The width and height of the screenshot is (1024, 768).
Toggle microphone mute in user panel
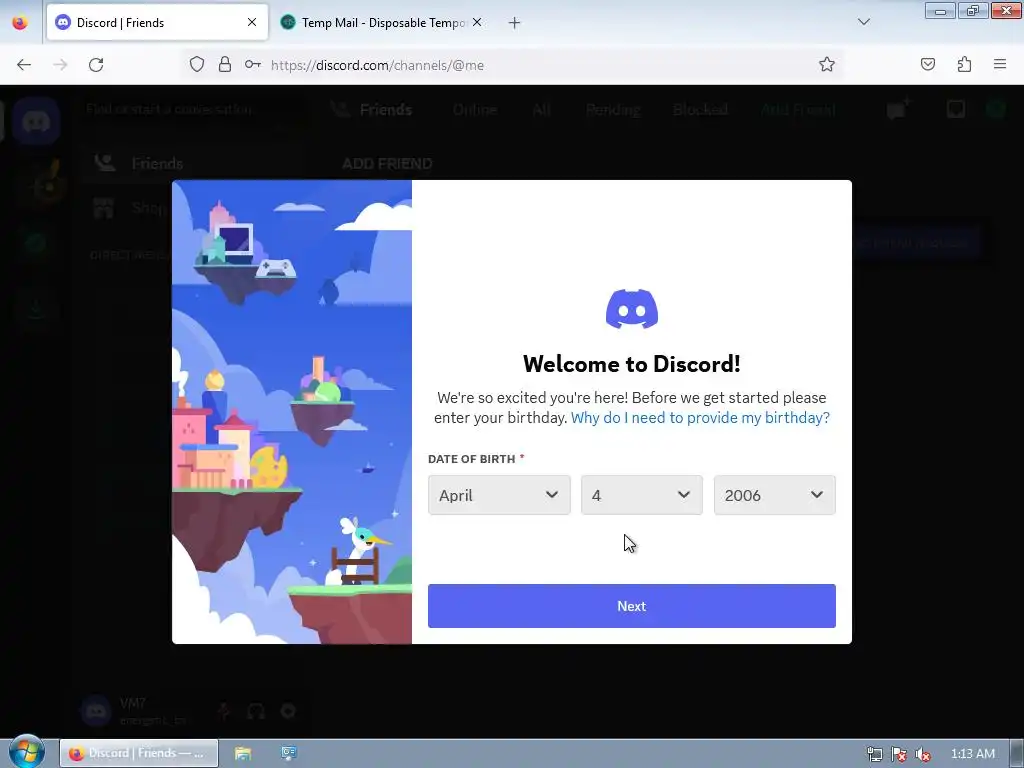pyautogui.click(x=224, y=711)
